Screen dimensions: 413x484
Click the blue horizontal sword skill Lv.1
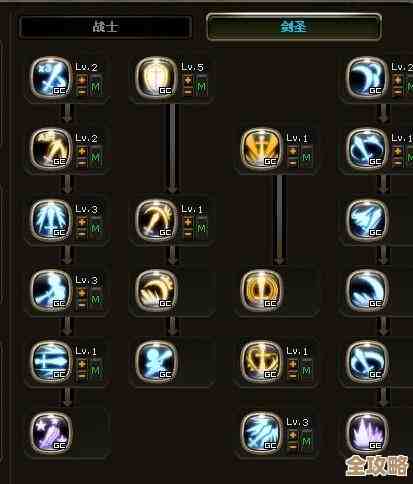pyautogui.click(x=51, y=362)
